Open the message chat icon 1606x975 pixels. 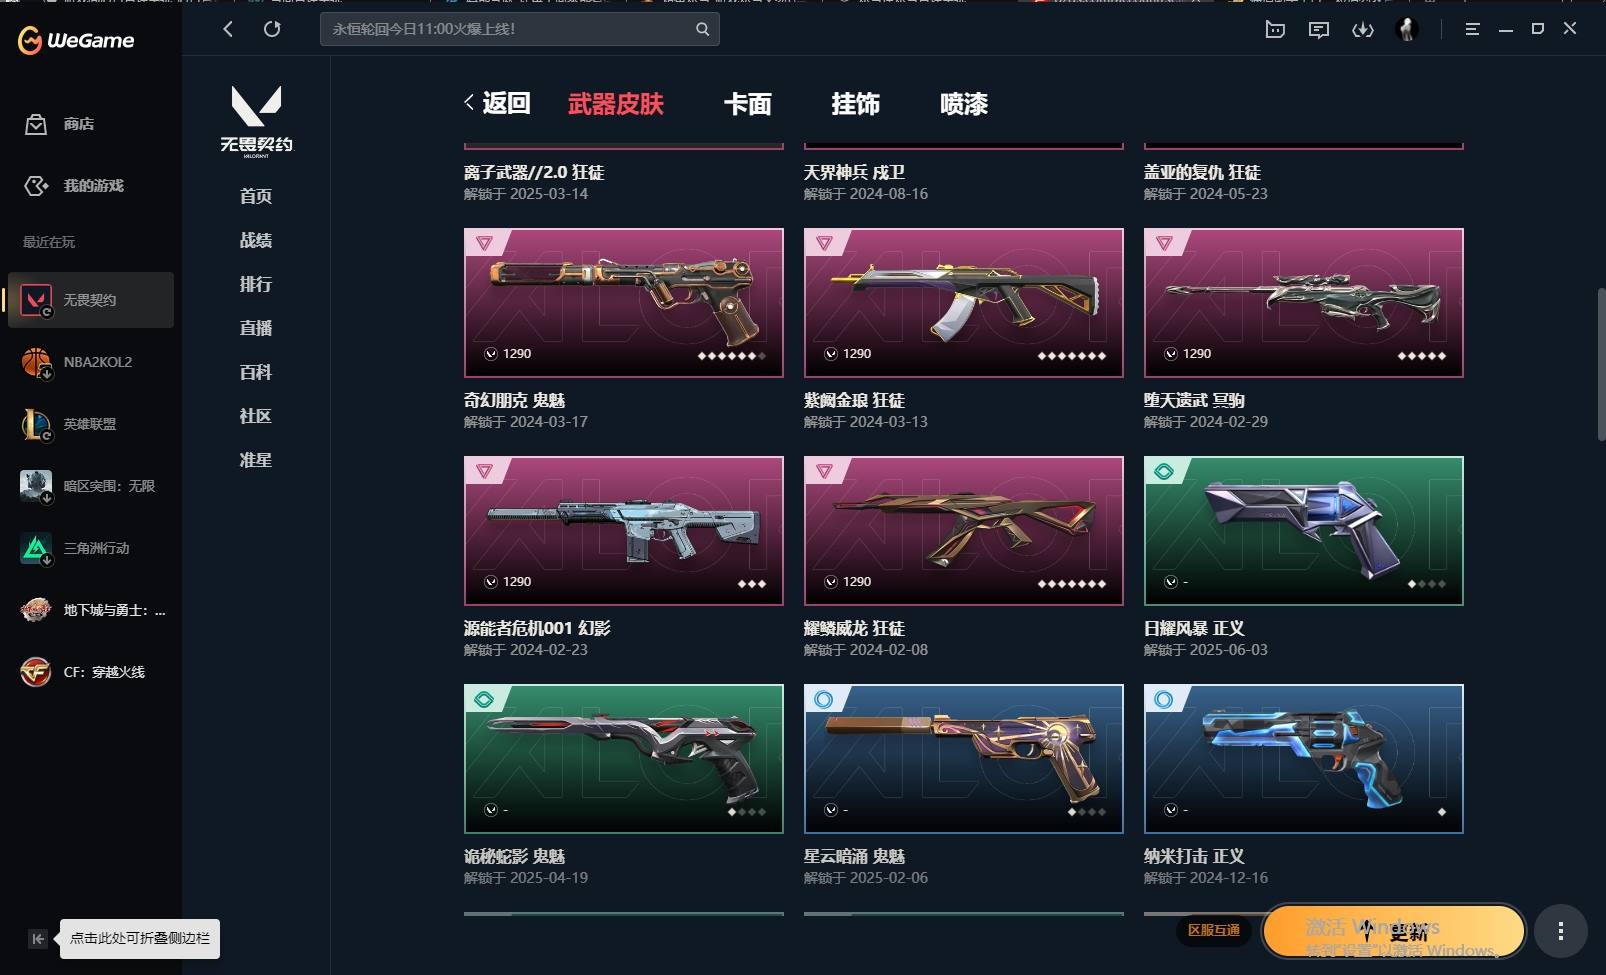click(x=1319, y=29)
